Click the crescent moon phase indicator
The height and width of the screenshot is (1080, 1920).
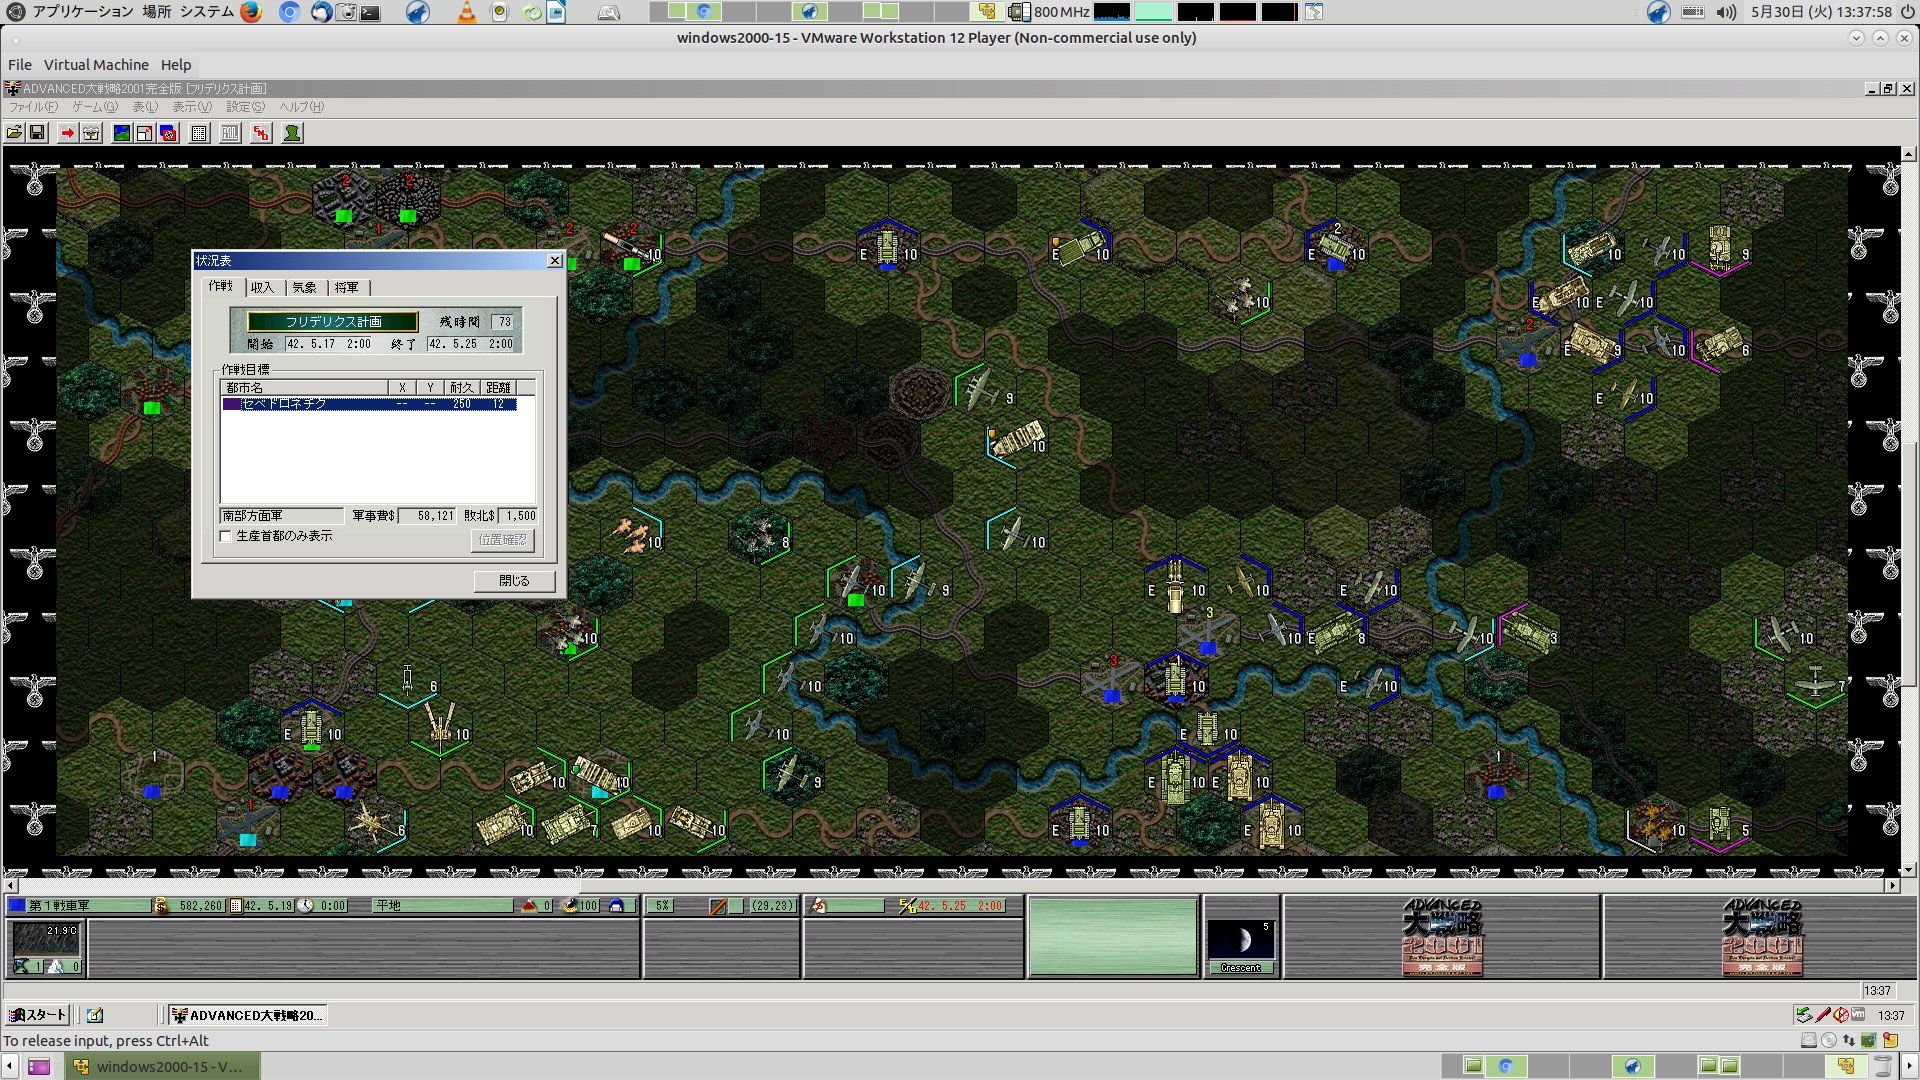pos(1241,940)
